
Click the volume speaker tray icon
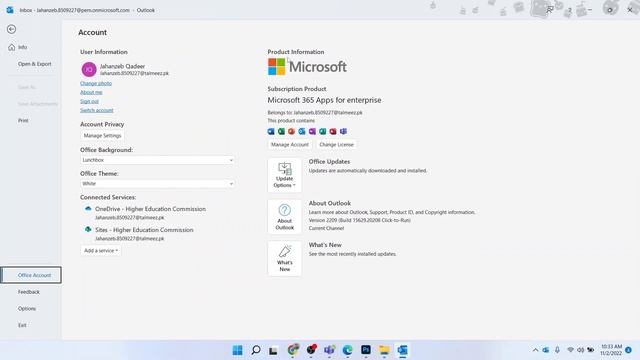pyautogui.click(x=580, y=350)
